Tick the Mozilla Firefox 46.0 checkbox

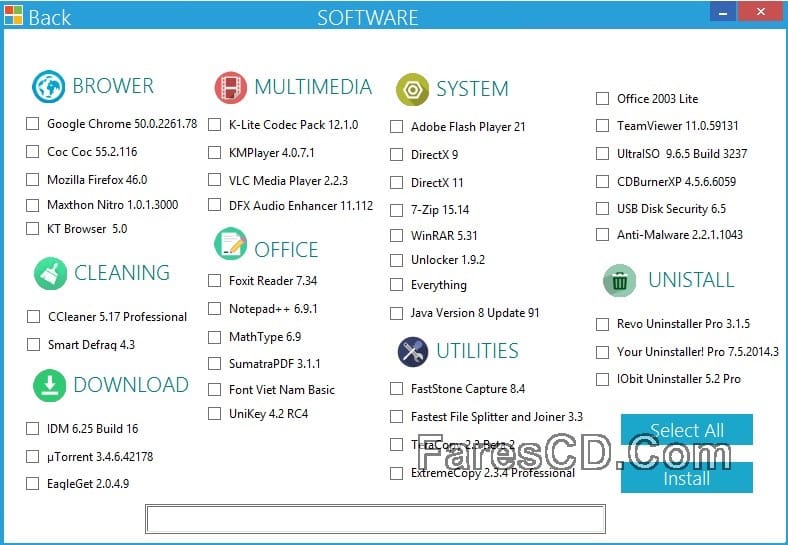tap(33, 179)
